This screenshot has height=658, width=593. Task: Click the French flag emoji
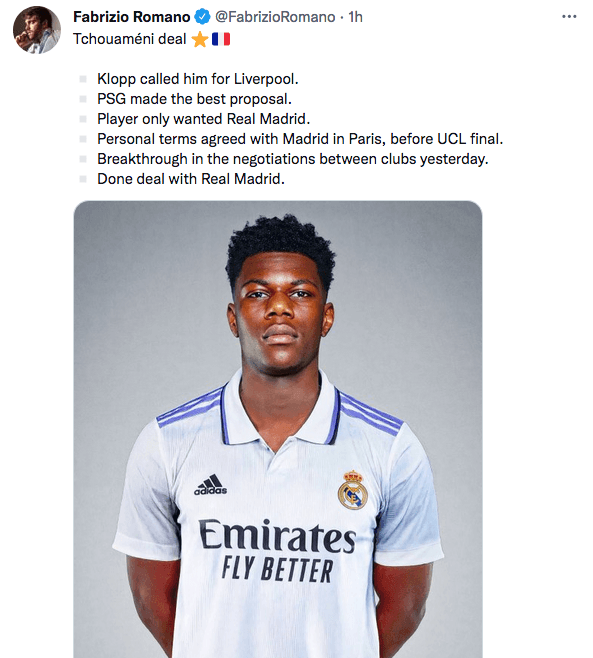221,39
